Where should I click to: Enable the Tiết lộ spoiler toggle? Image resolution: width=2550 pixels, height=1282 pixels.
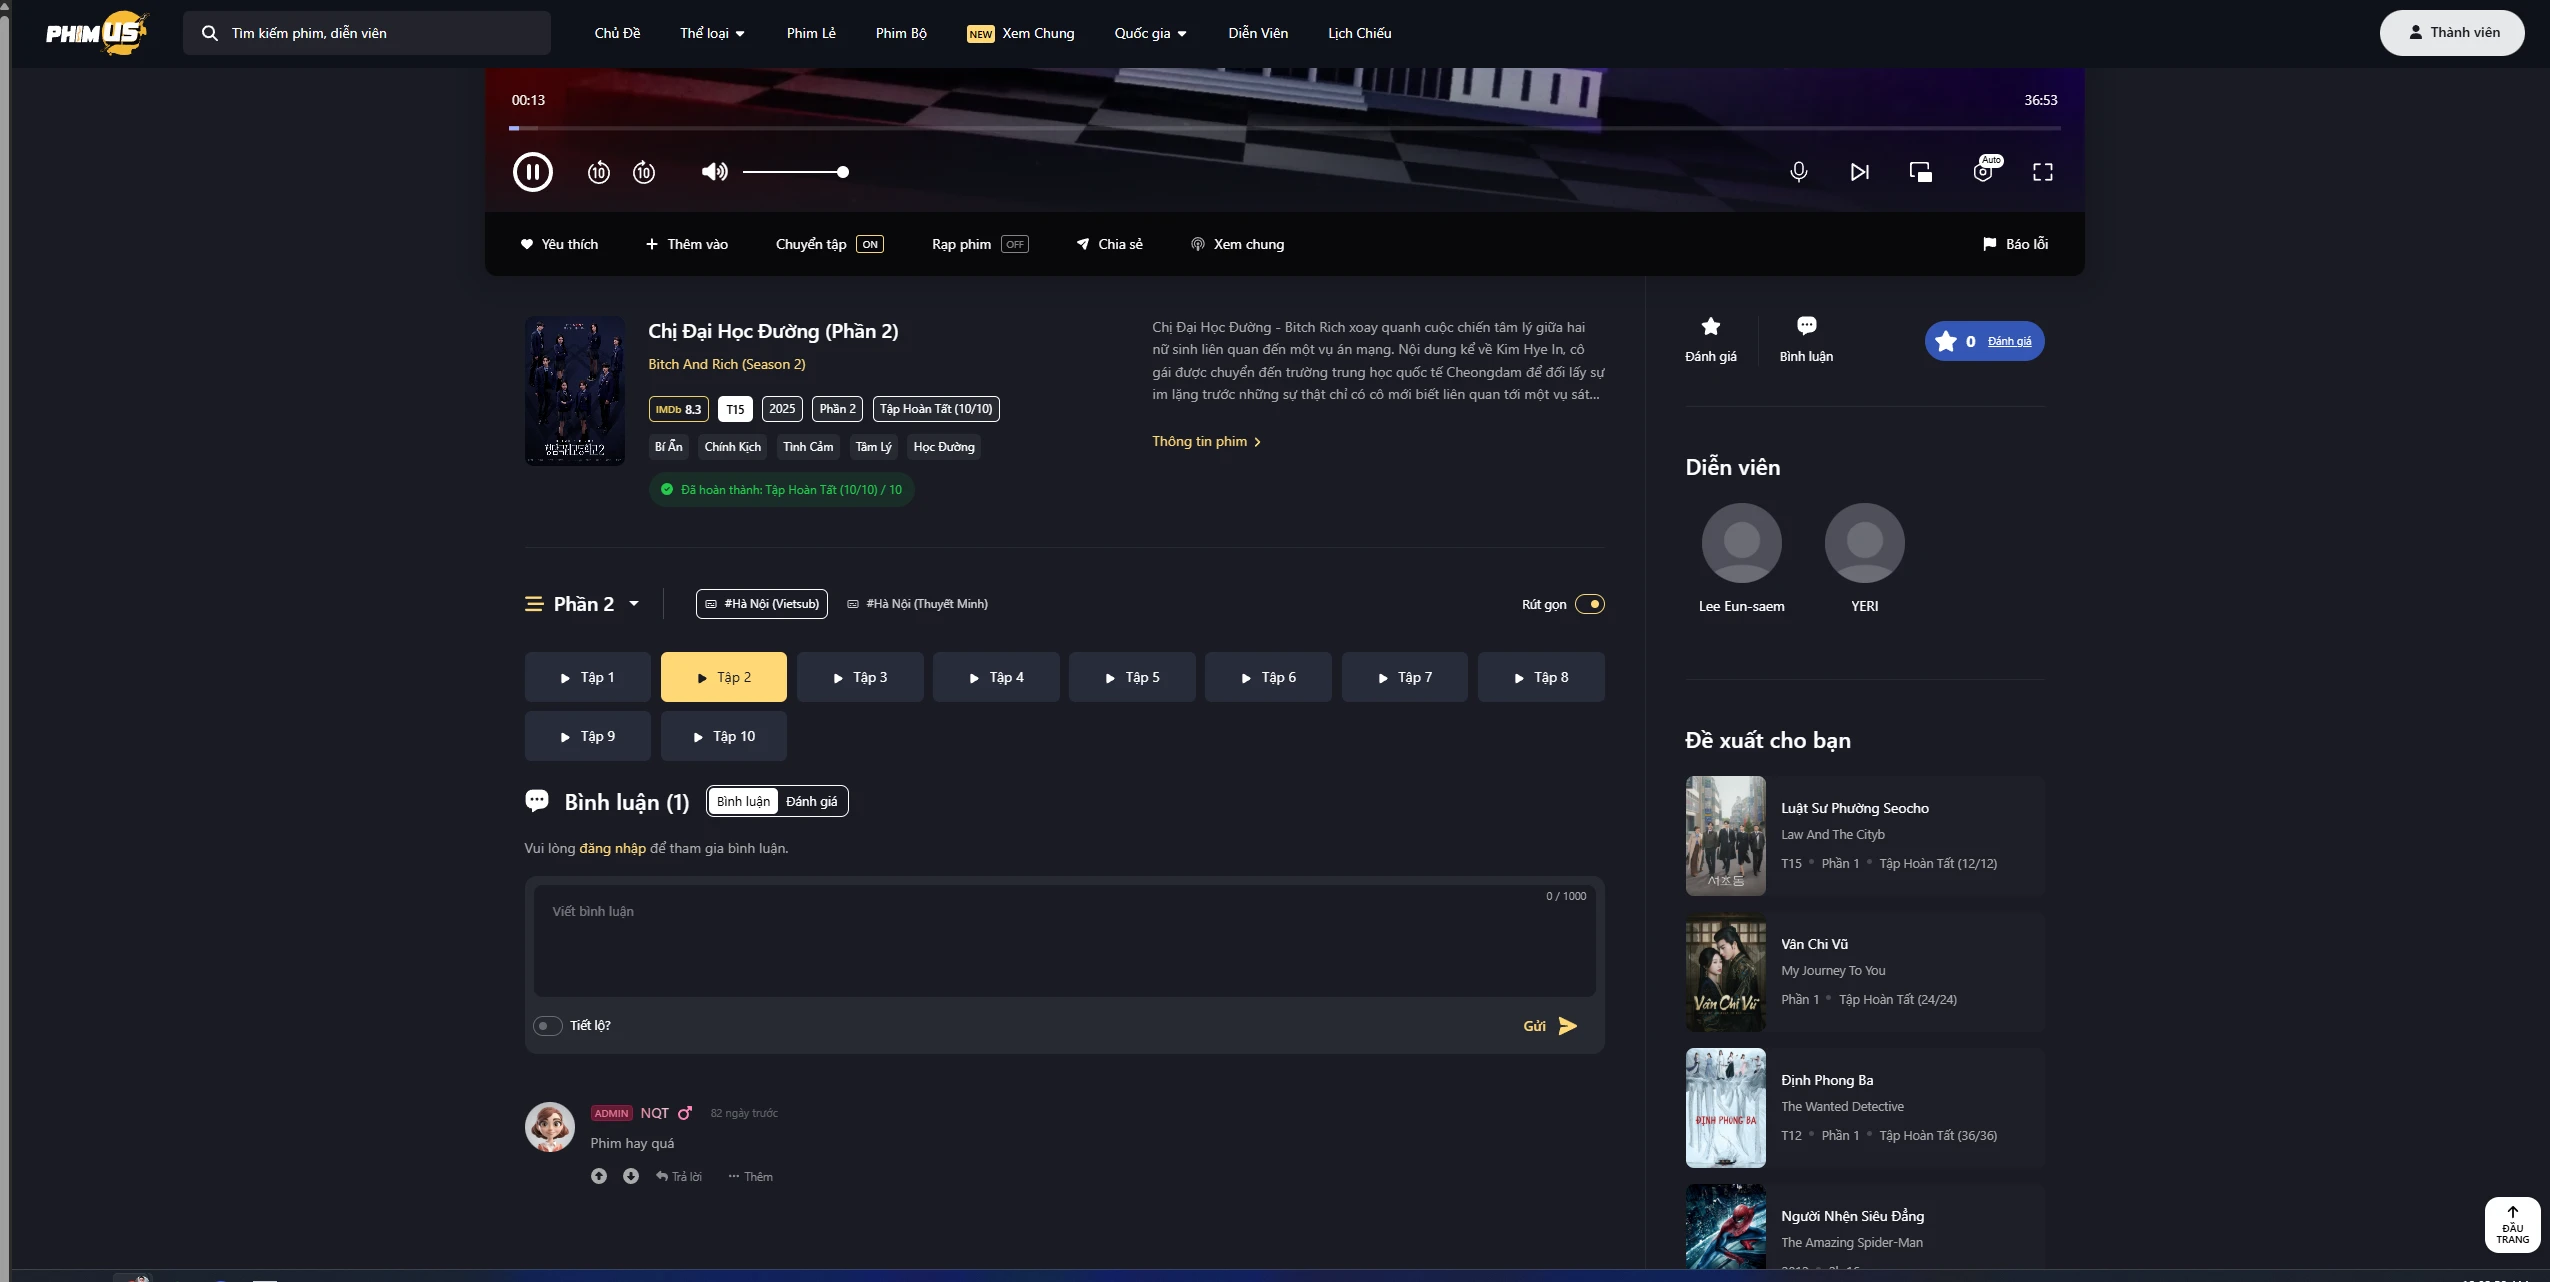point(547,1025)
